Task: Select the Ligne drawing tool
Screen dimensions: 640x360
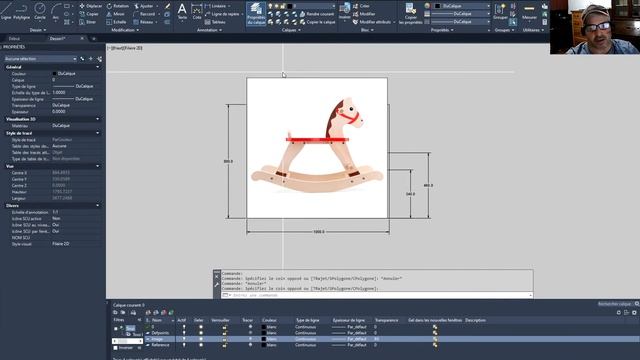Action: point(6,11)
